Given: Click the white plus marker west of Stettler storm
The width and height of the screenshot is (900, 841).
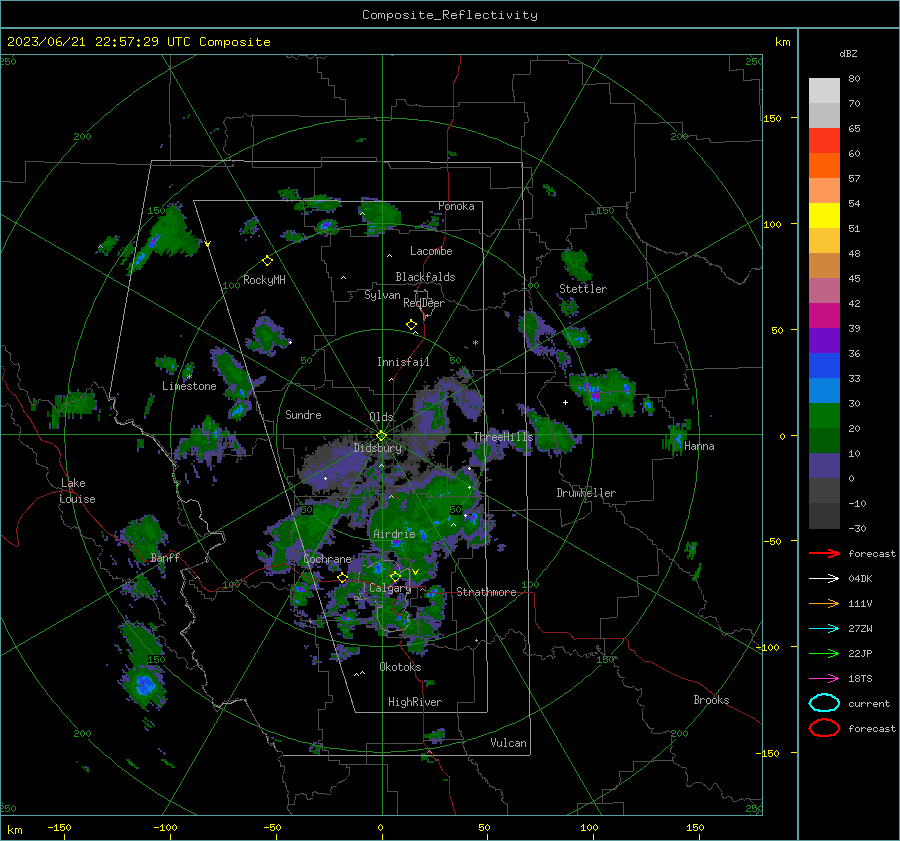Looking at the screenshot, I should [565, 402].
